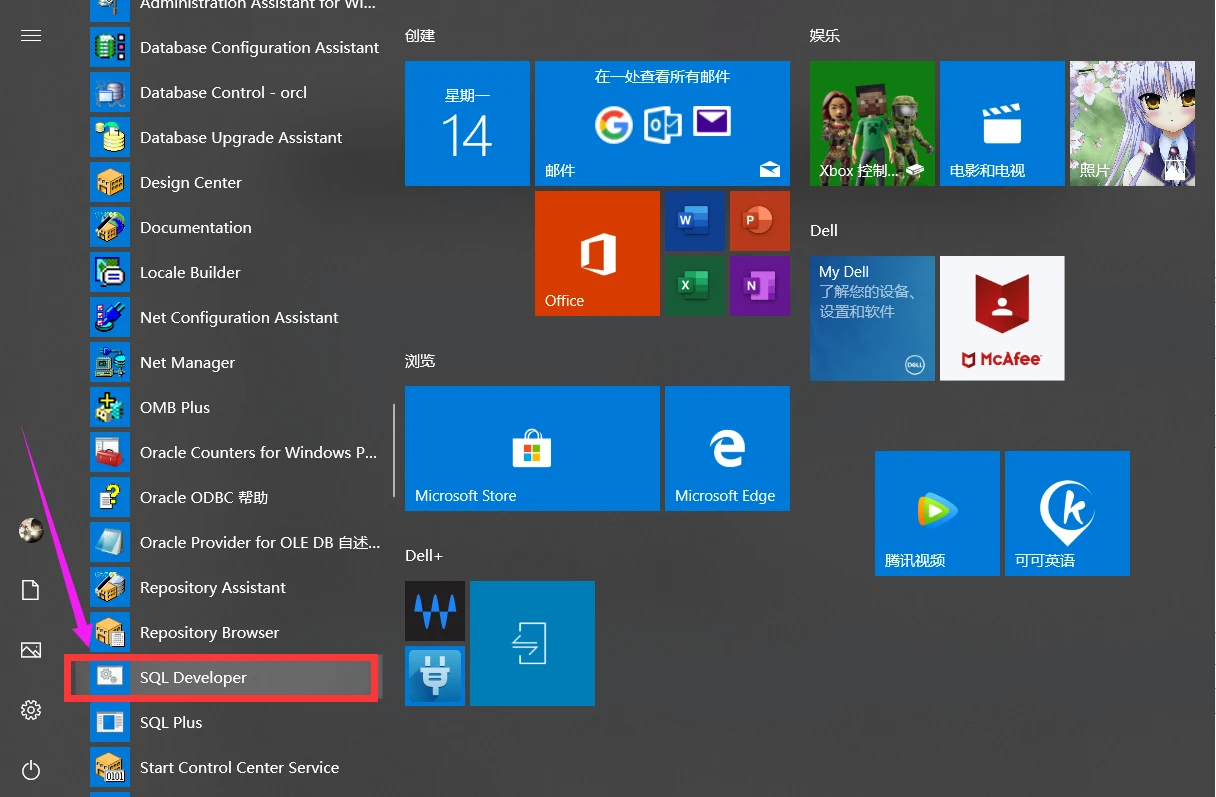This screenshot has width=1216, height=797.
Task: Open SQL Plus
Action: (236, 722)
